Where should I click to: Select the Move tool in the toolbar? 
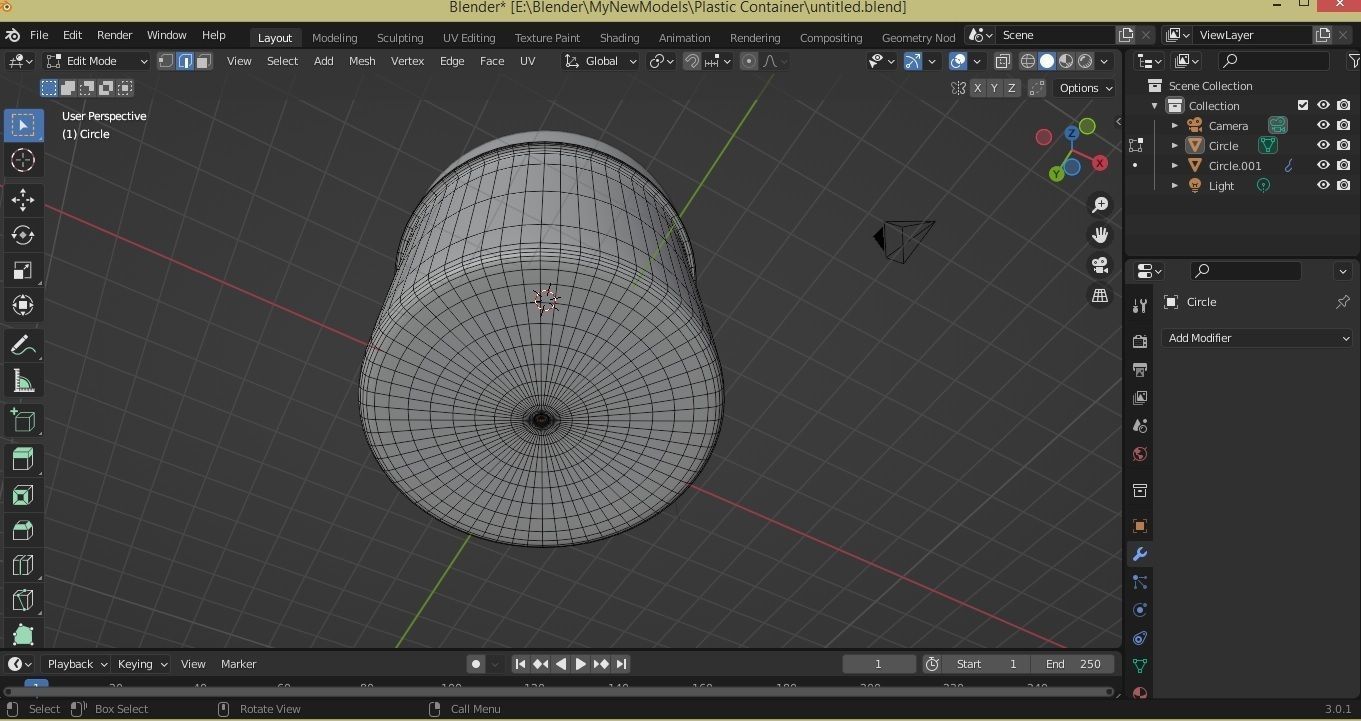tap(23, 200)
